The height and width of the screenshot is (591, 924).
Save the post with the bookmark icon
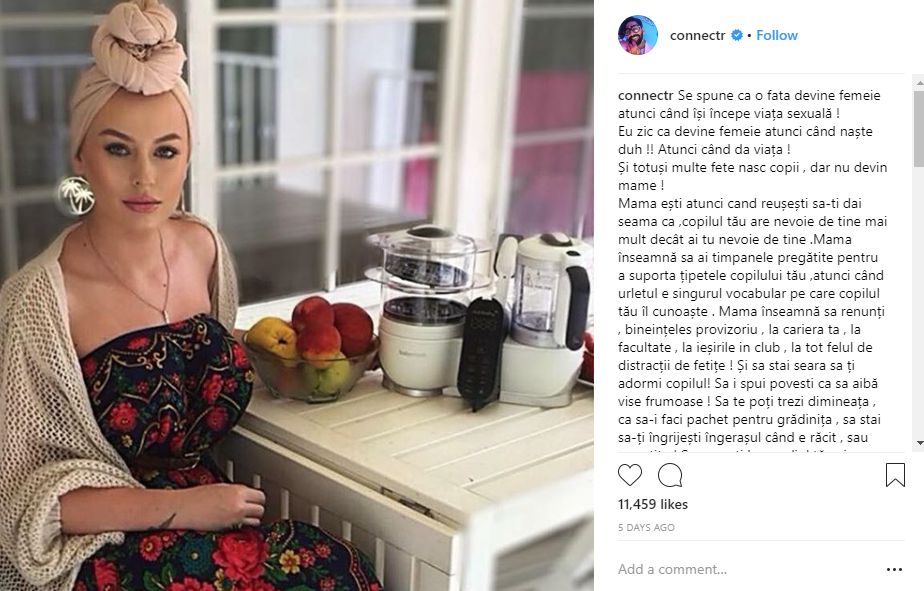(895, 475)
